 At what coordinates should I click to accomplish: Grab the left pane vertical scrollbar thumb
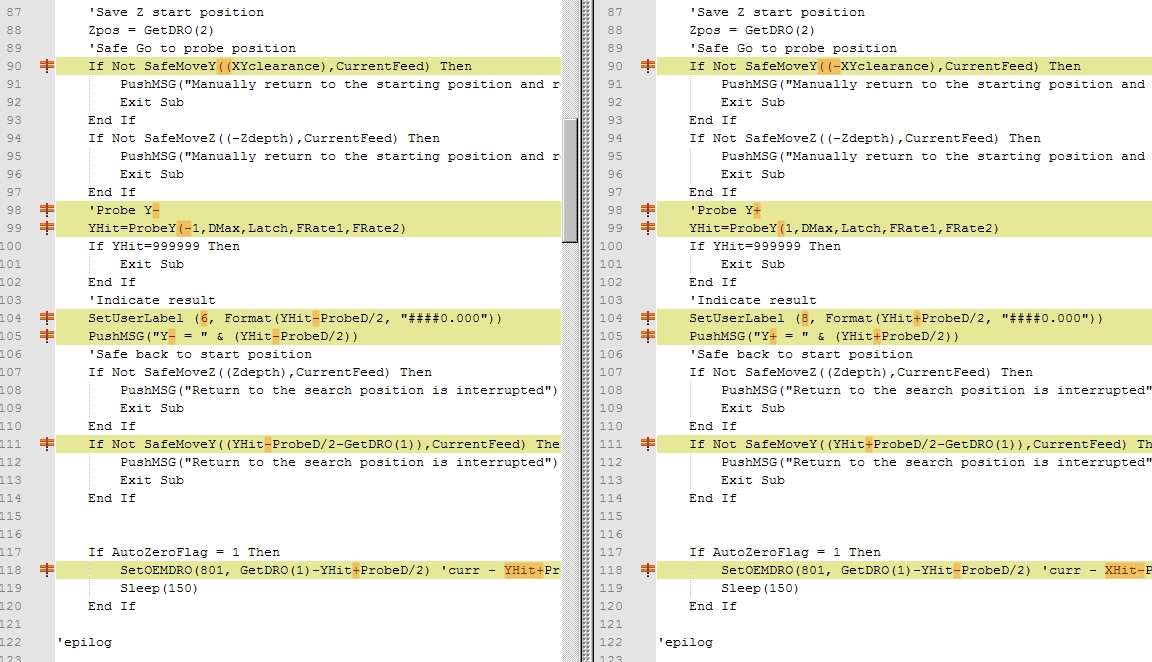click(570, 180)
